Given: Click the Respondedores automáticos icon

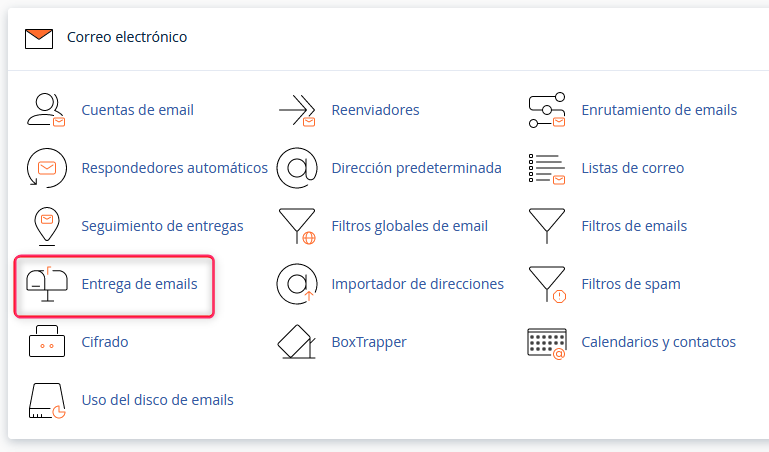Looking at the screenshot, I should click(x=47, y=168).
